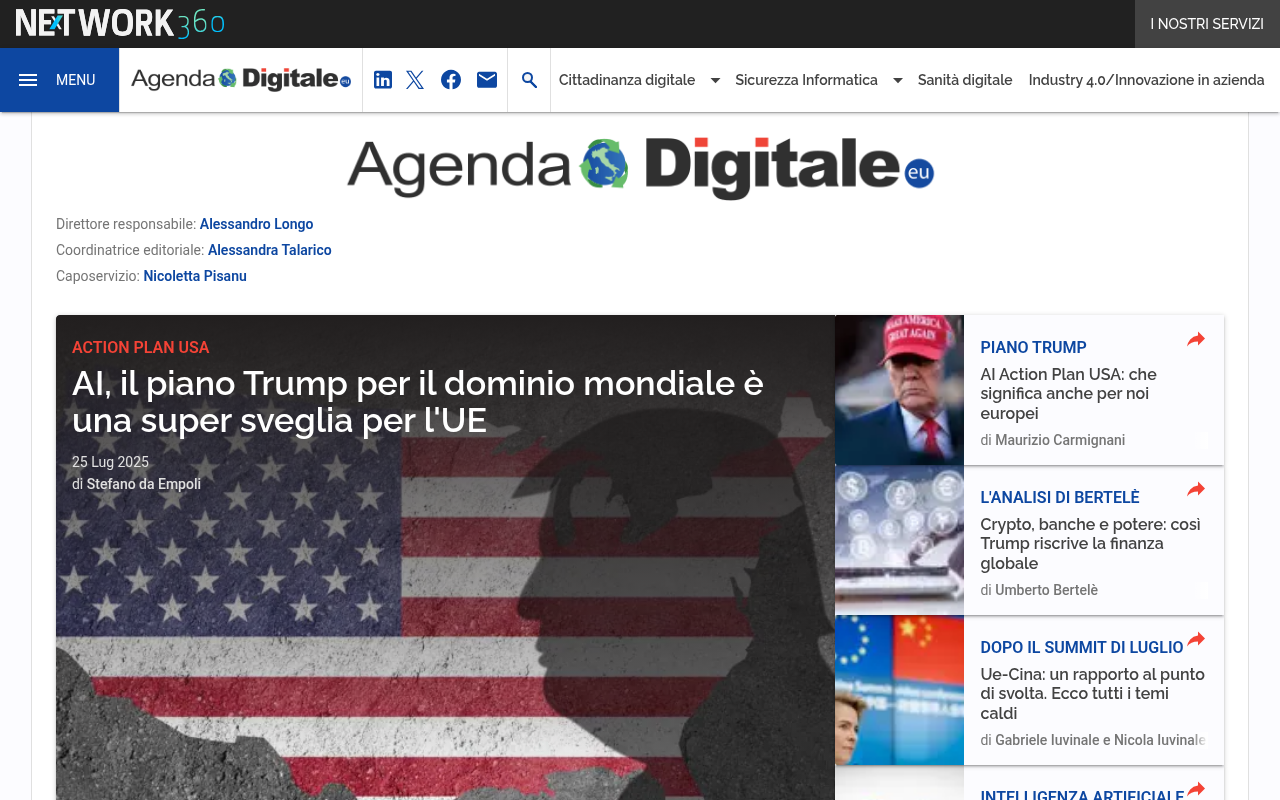Screen dimensions: 1280x800
Task: Open the X (Twitter) icon
Action: tap(415, 80)
